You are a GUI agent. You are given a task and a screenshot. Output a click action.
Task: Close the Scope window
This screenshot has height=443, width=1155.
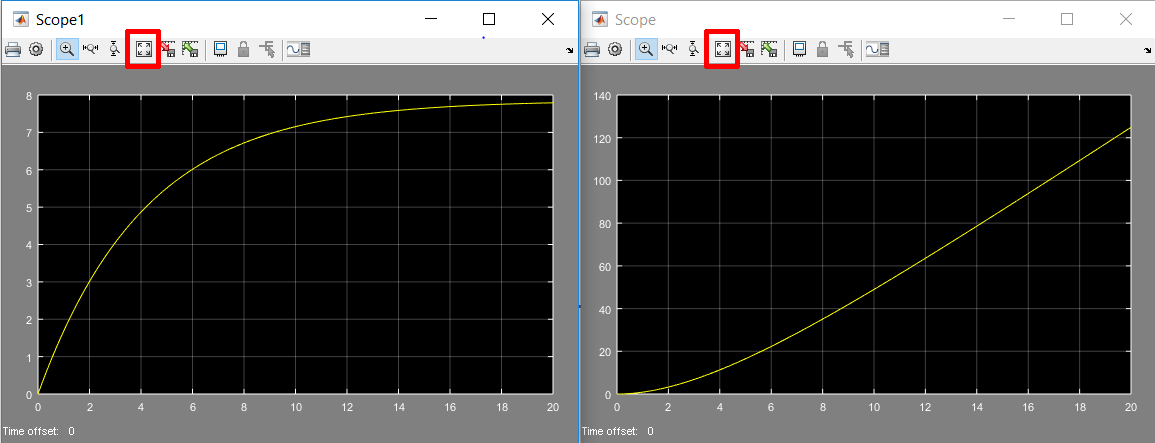1125,20
